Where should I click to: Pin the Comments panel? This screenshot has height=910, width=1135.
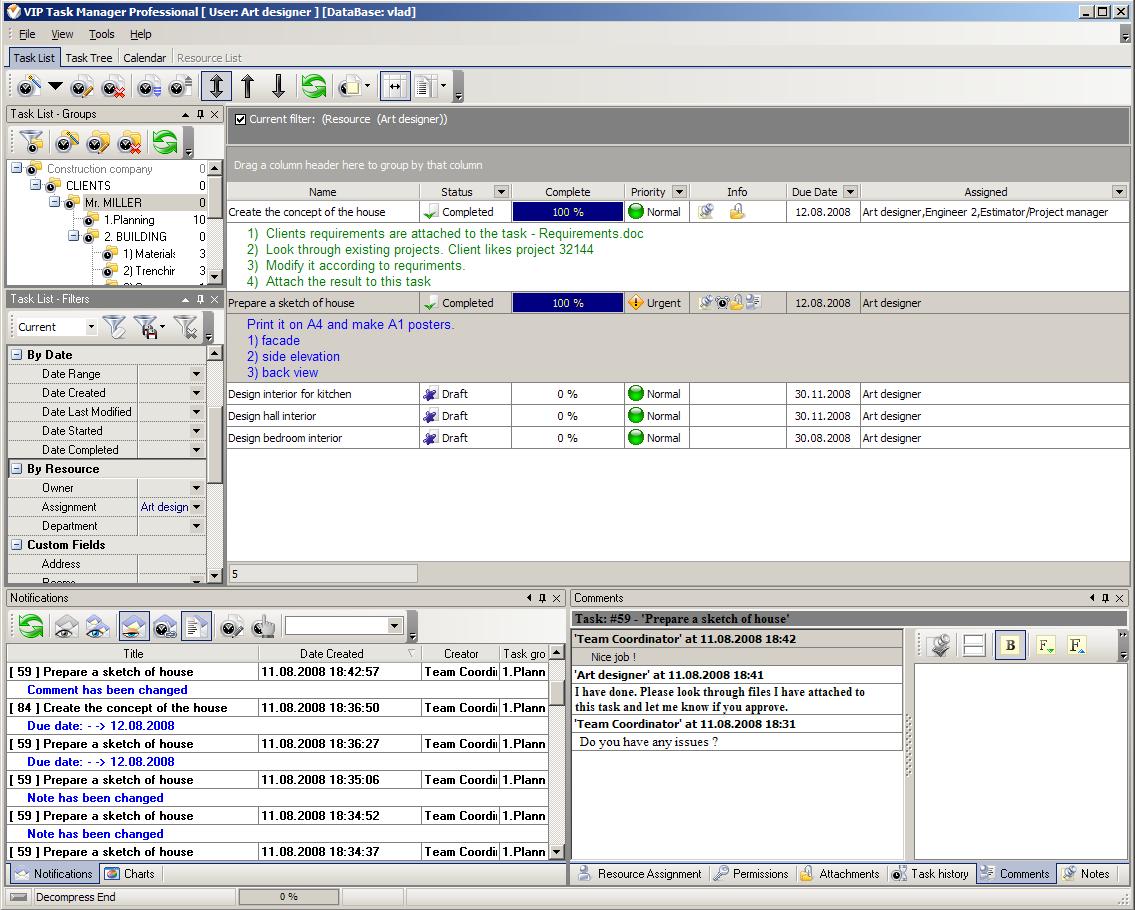tap(1105, 598)
